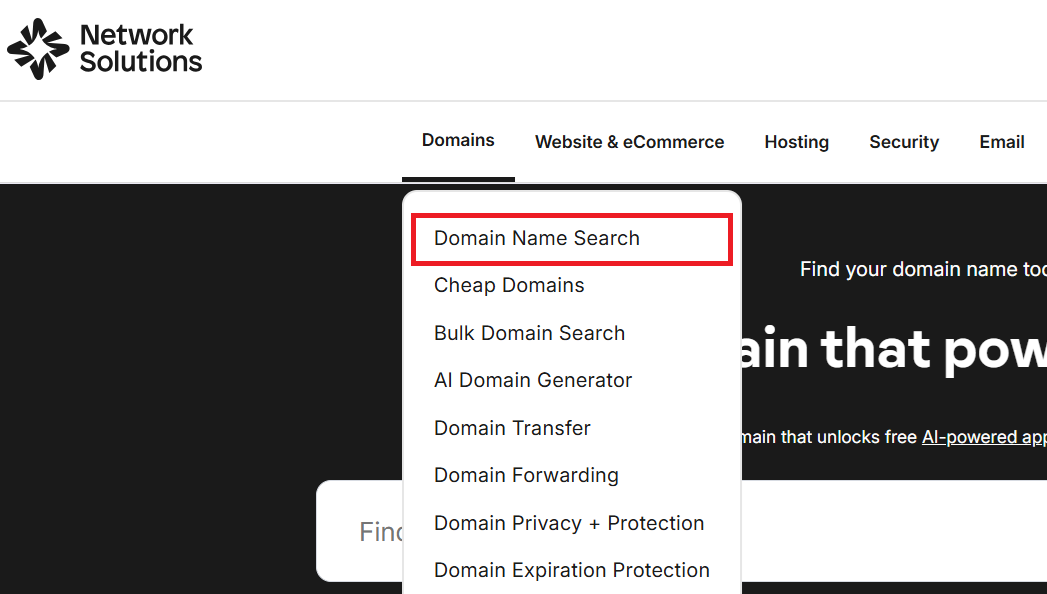
Task: Open the Hosting menu
Action: pos(797,142)
